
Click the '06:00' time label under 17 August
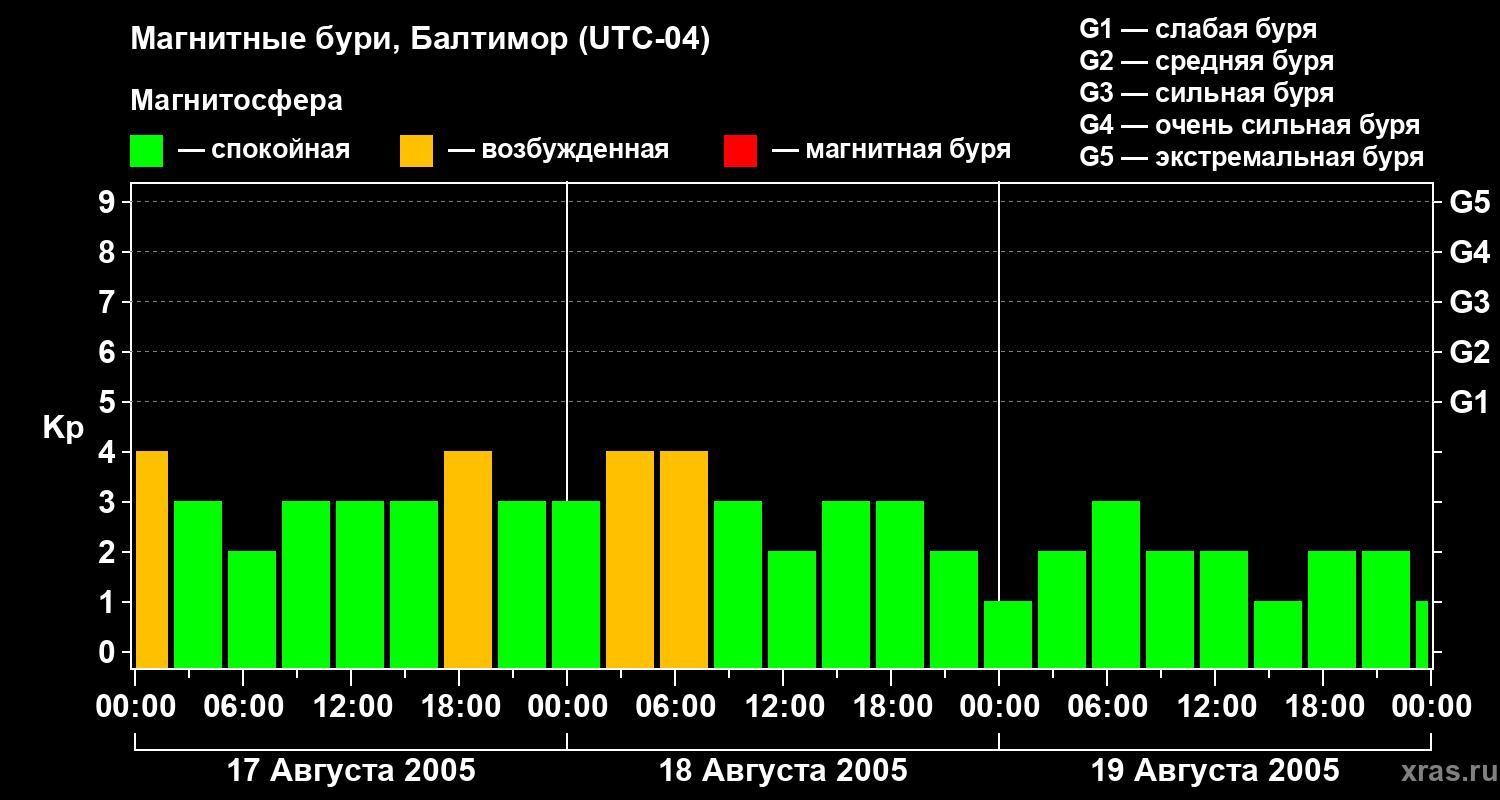[x=245, y=707]
